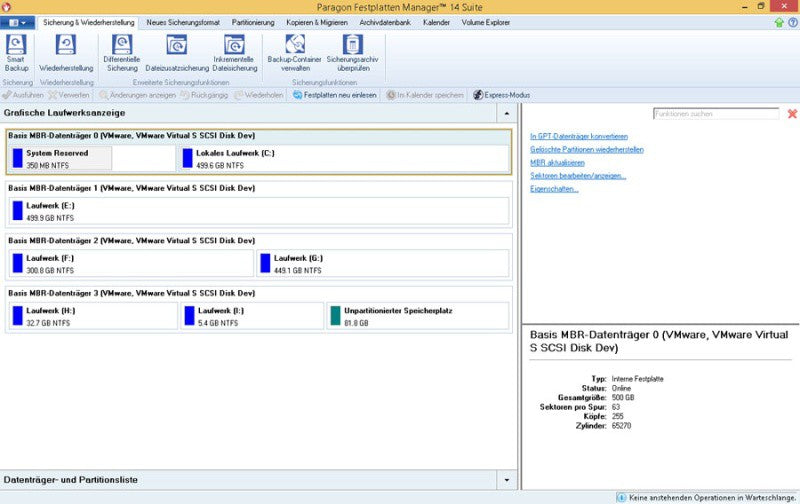Minimize the Paragon window

[x=745, y=7]
